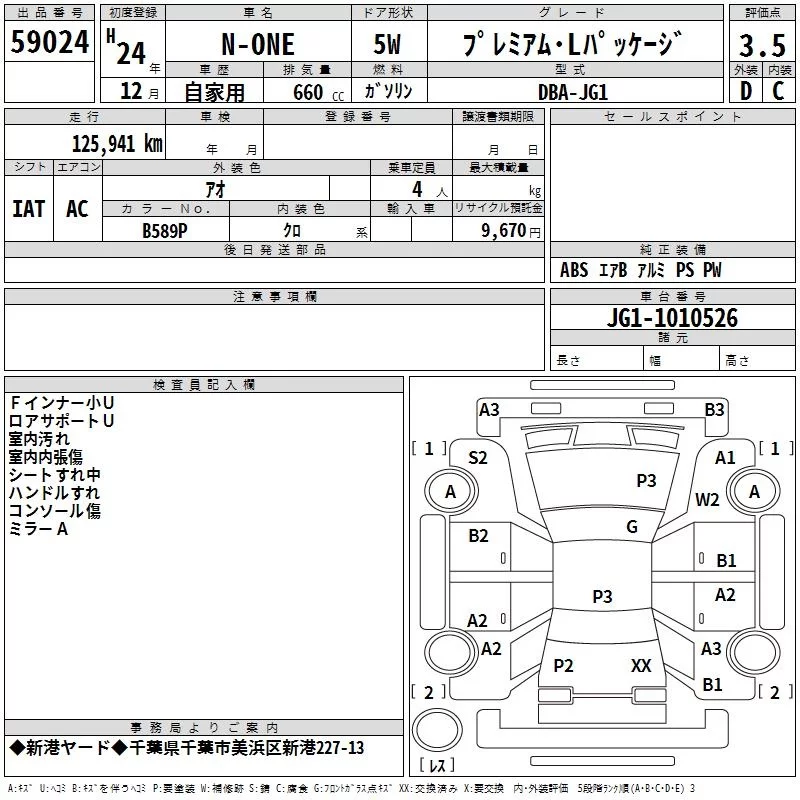Select grade プレミアム・Lパッケージ
The height and width of the screenshot is (800, 800).
click(x=572, y=43)
